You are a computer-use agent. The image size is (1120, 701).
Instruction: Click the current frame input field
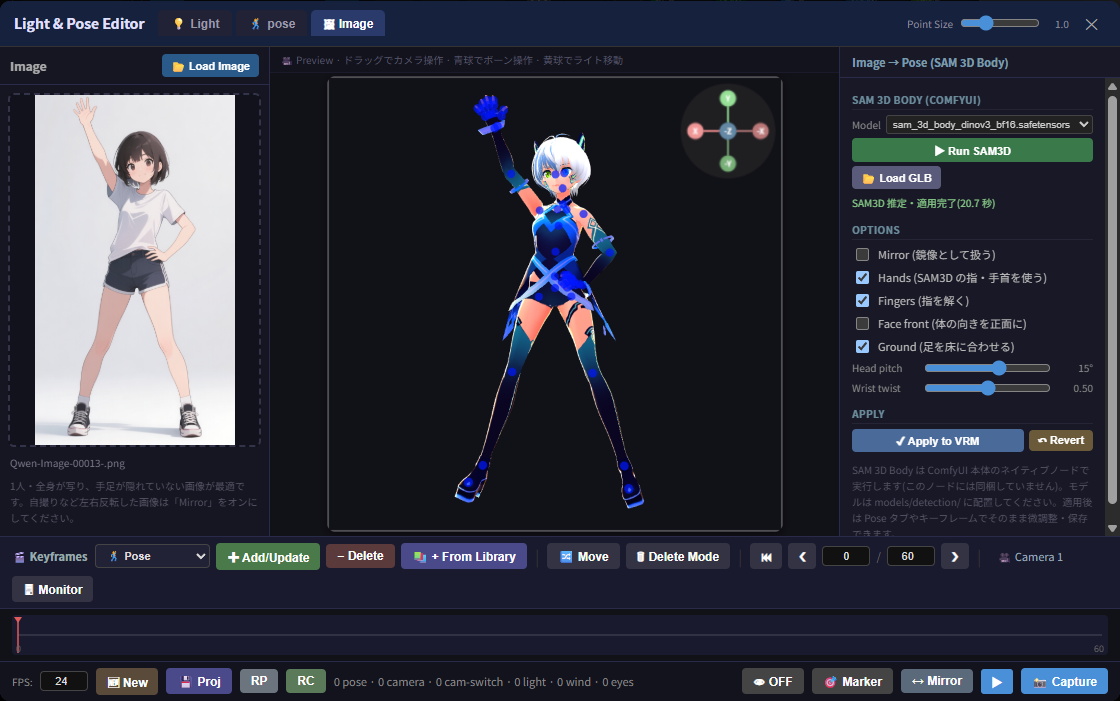pyautogui.click(x=846, y=556)
